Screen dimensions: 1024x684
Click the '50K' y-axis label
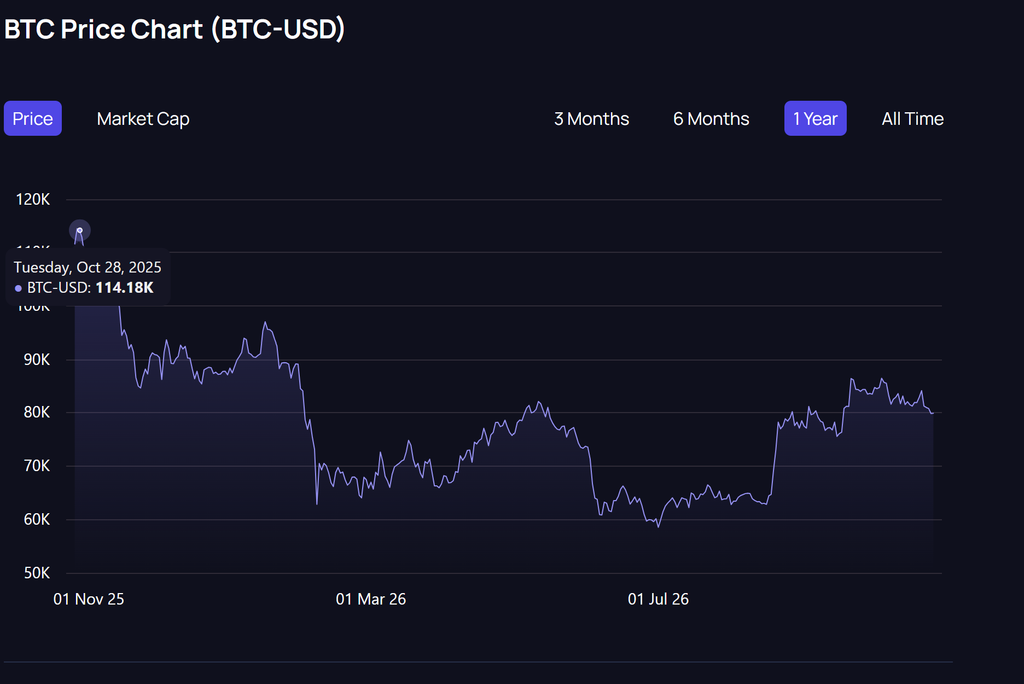pos(37,573)
